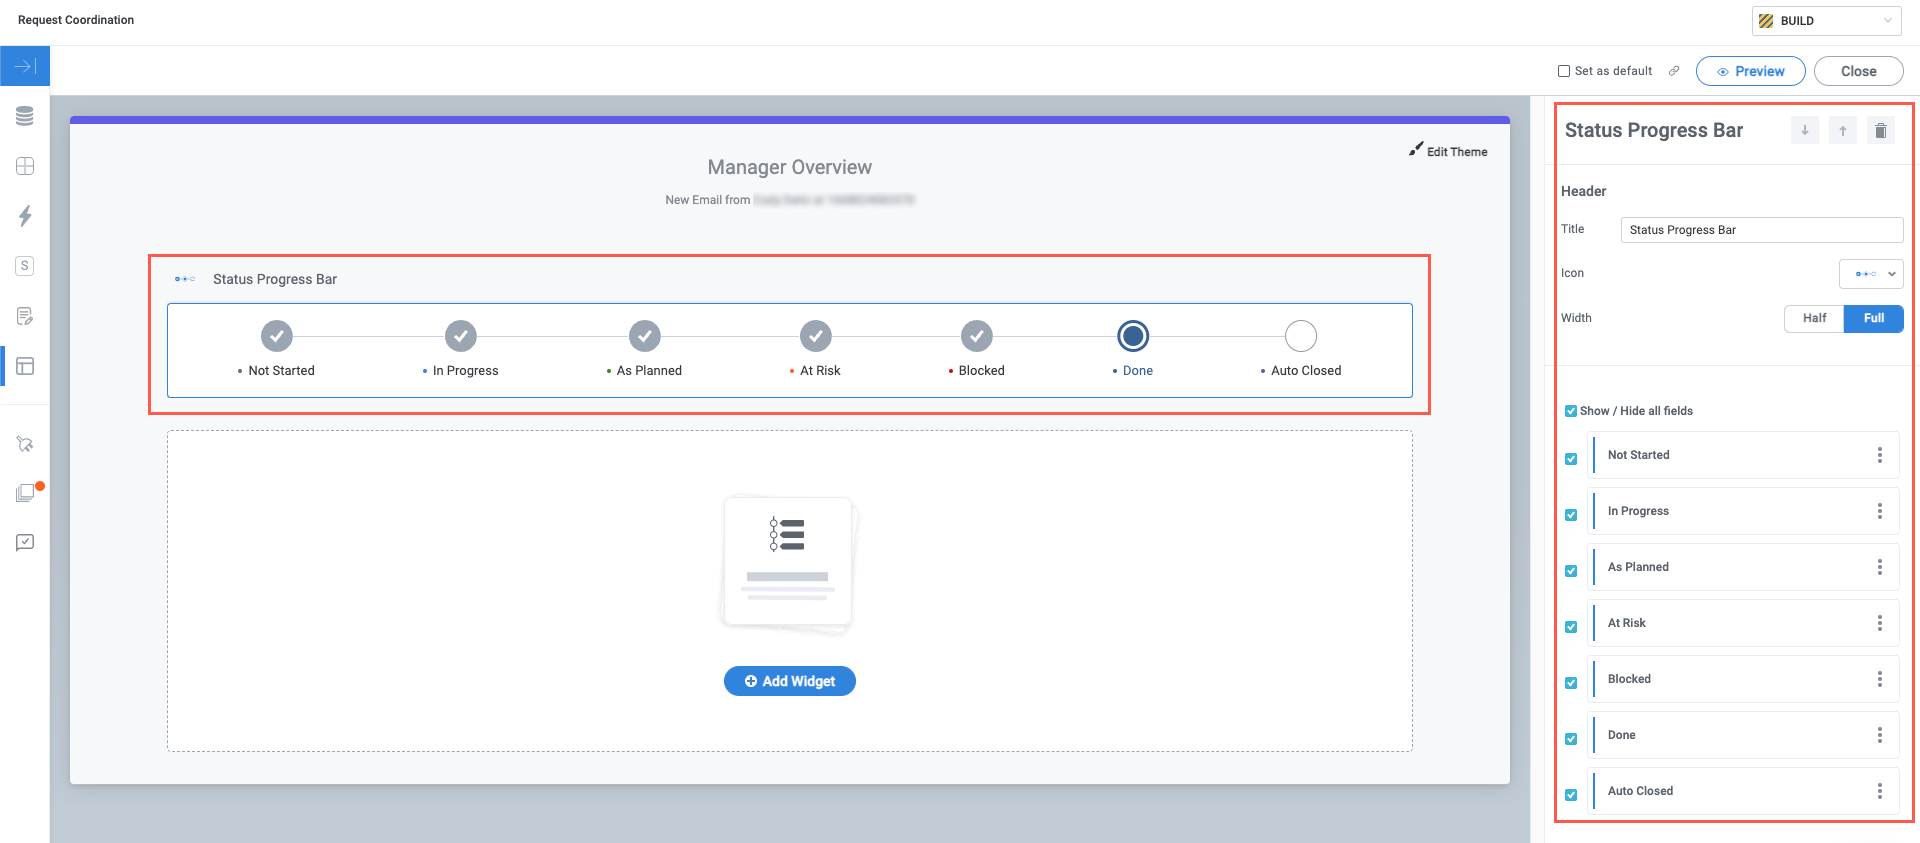Viewport: 1920px width, 843px height.
Task: Expand sidebar with the blue arrow icon
Action: pyautogui.click(x=25, y=66)
